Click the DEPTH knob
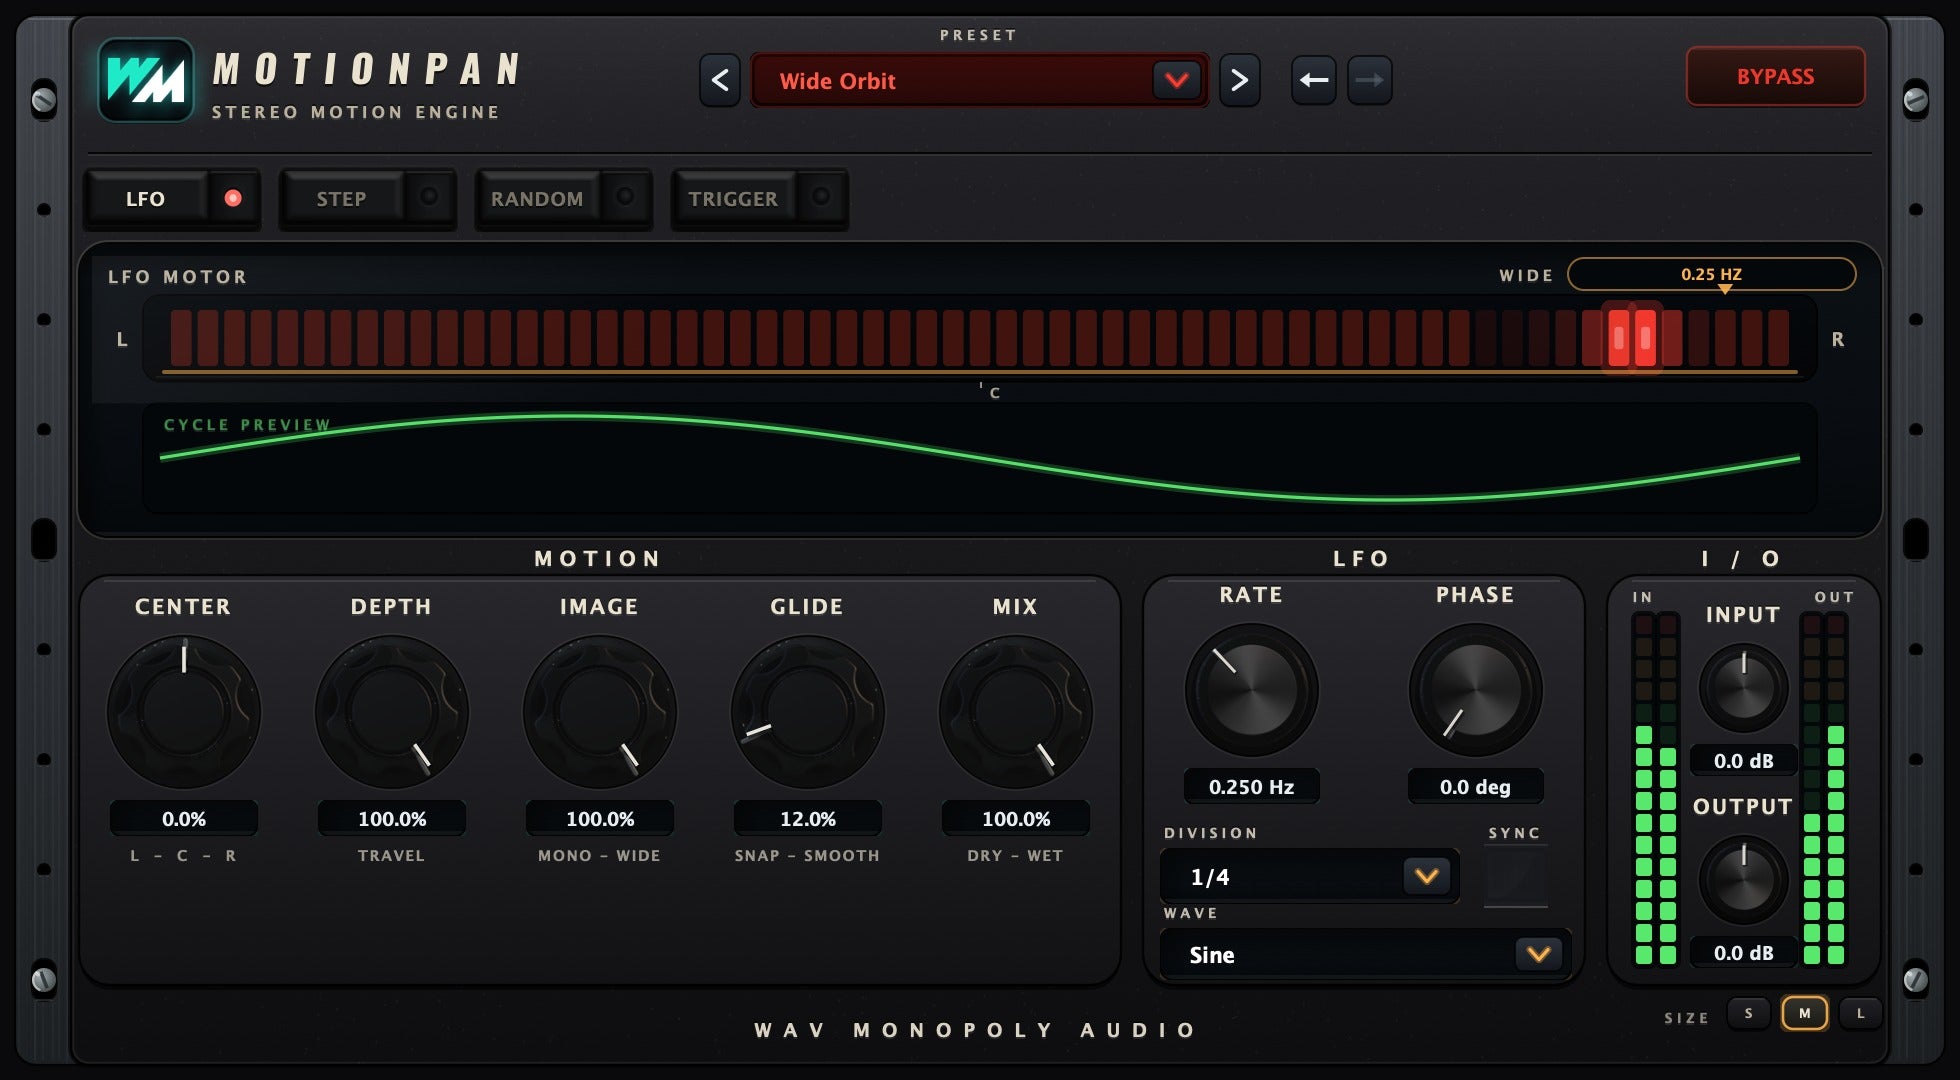The width and height of the screenshot is (1960, 1080). [x=392, y=712]
